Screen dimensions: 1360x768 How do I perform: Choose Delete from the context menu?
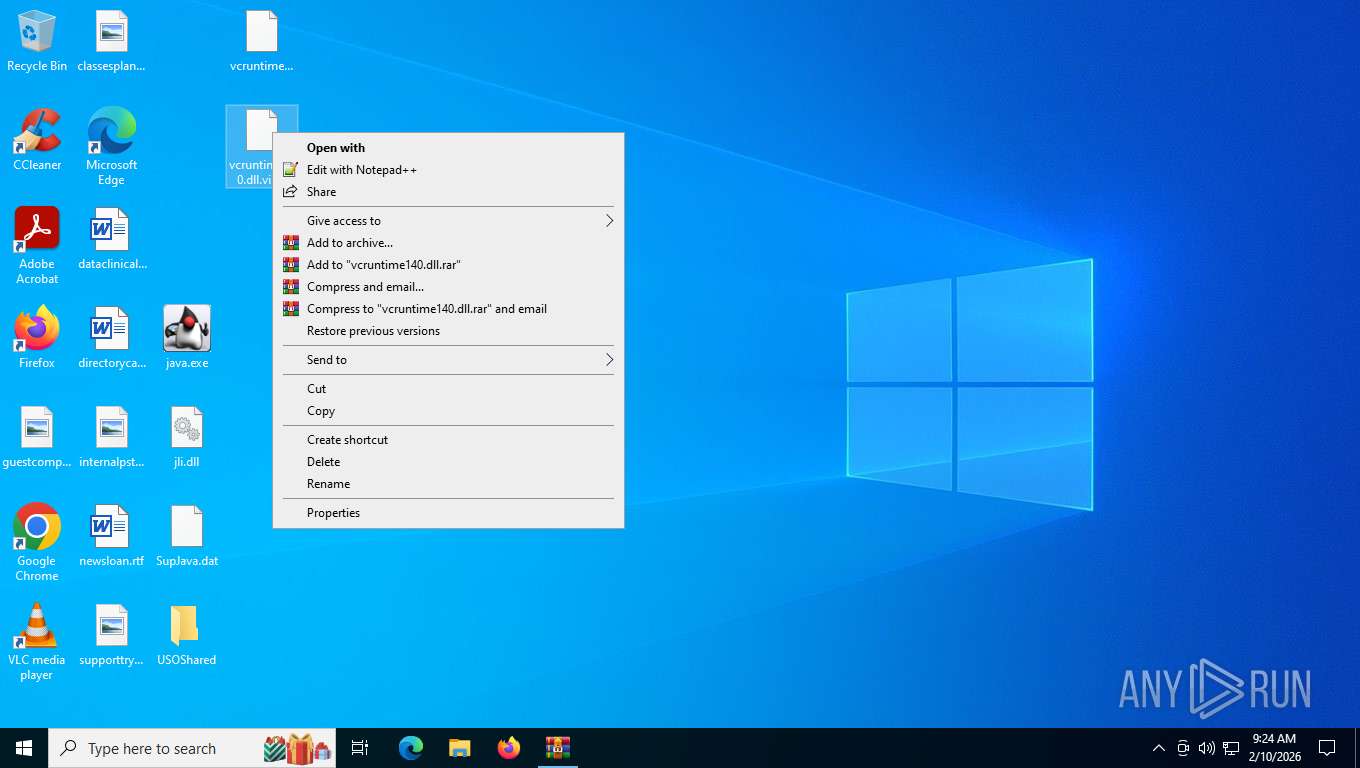448,462
